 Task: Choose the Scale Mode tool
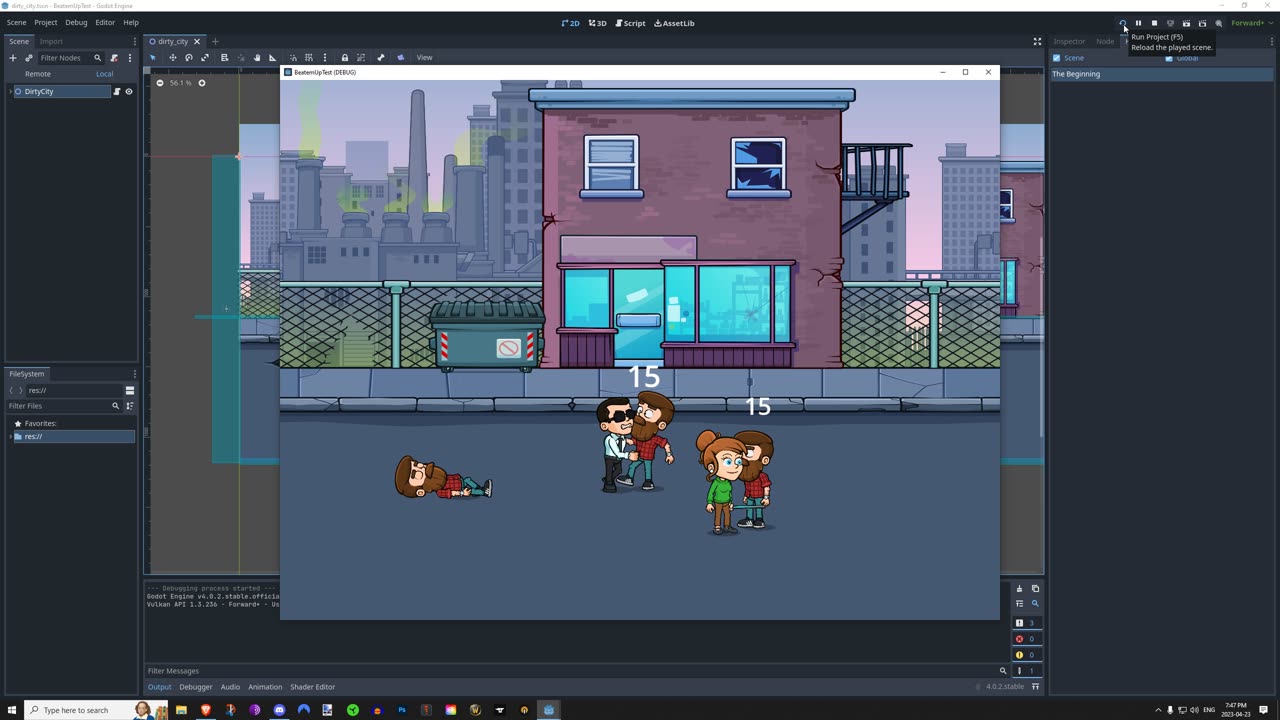click(x=205, y=58)
